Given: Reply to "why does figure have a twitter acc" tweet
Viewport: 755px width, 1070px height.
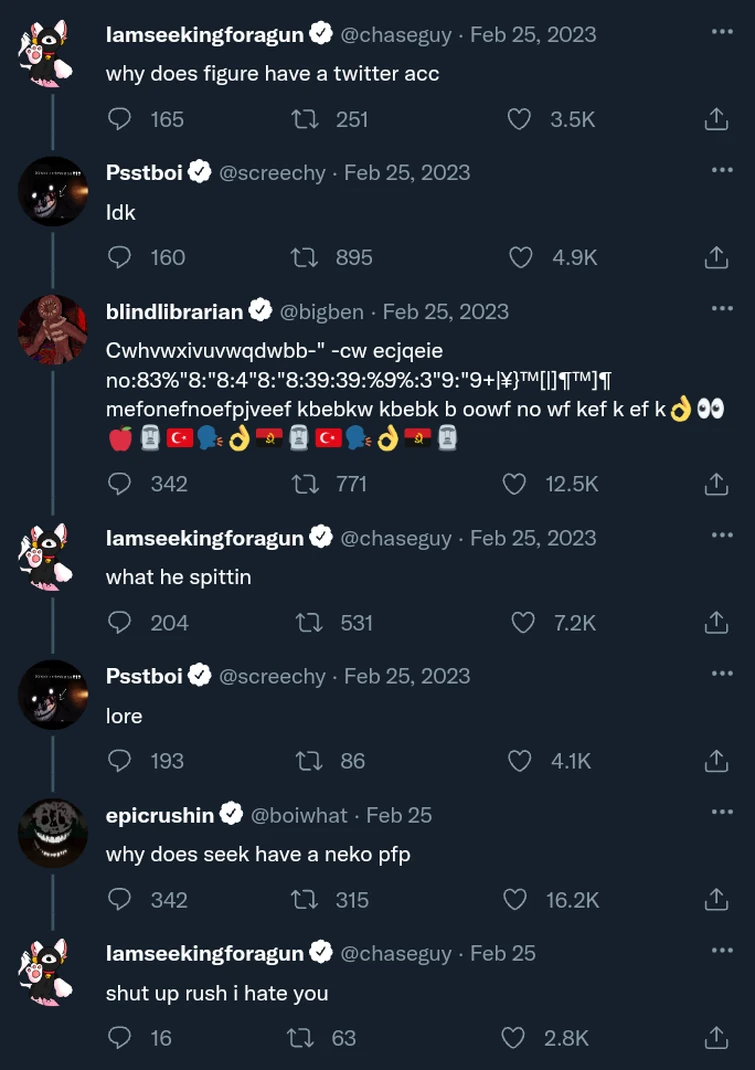Looking at the screenshot, I should tap(119, 119).
